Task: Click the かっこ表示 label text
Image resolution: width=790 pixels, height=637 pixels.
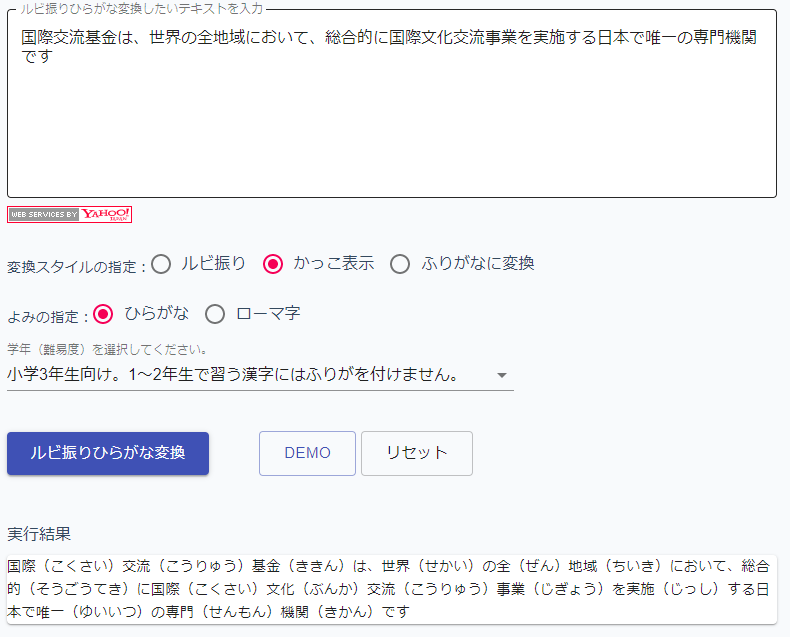Action: pos(334,263)
